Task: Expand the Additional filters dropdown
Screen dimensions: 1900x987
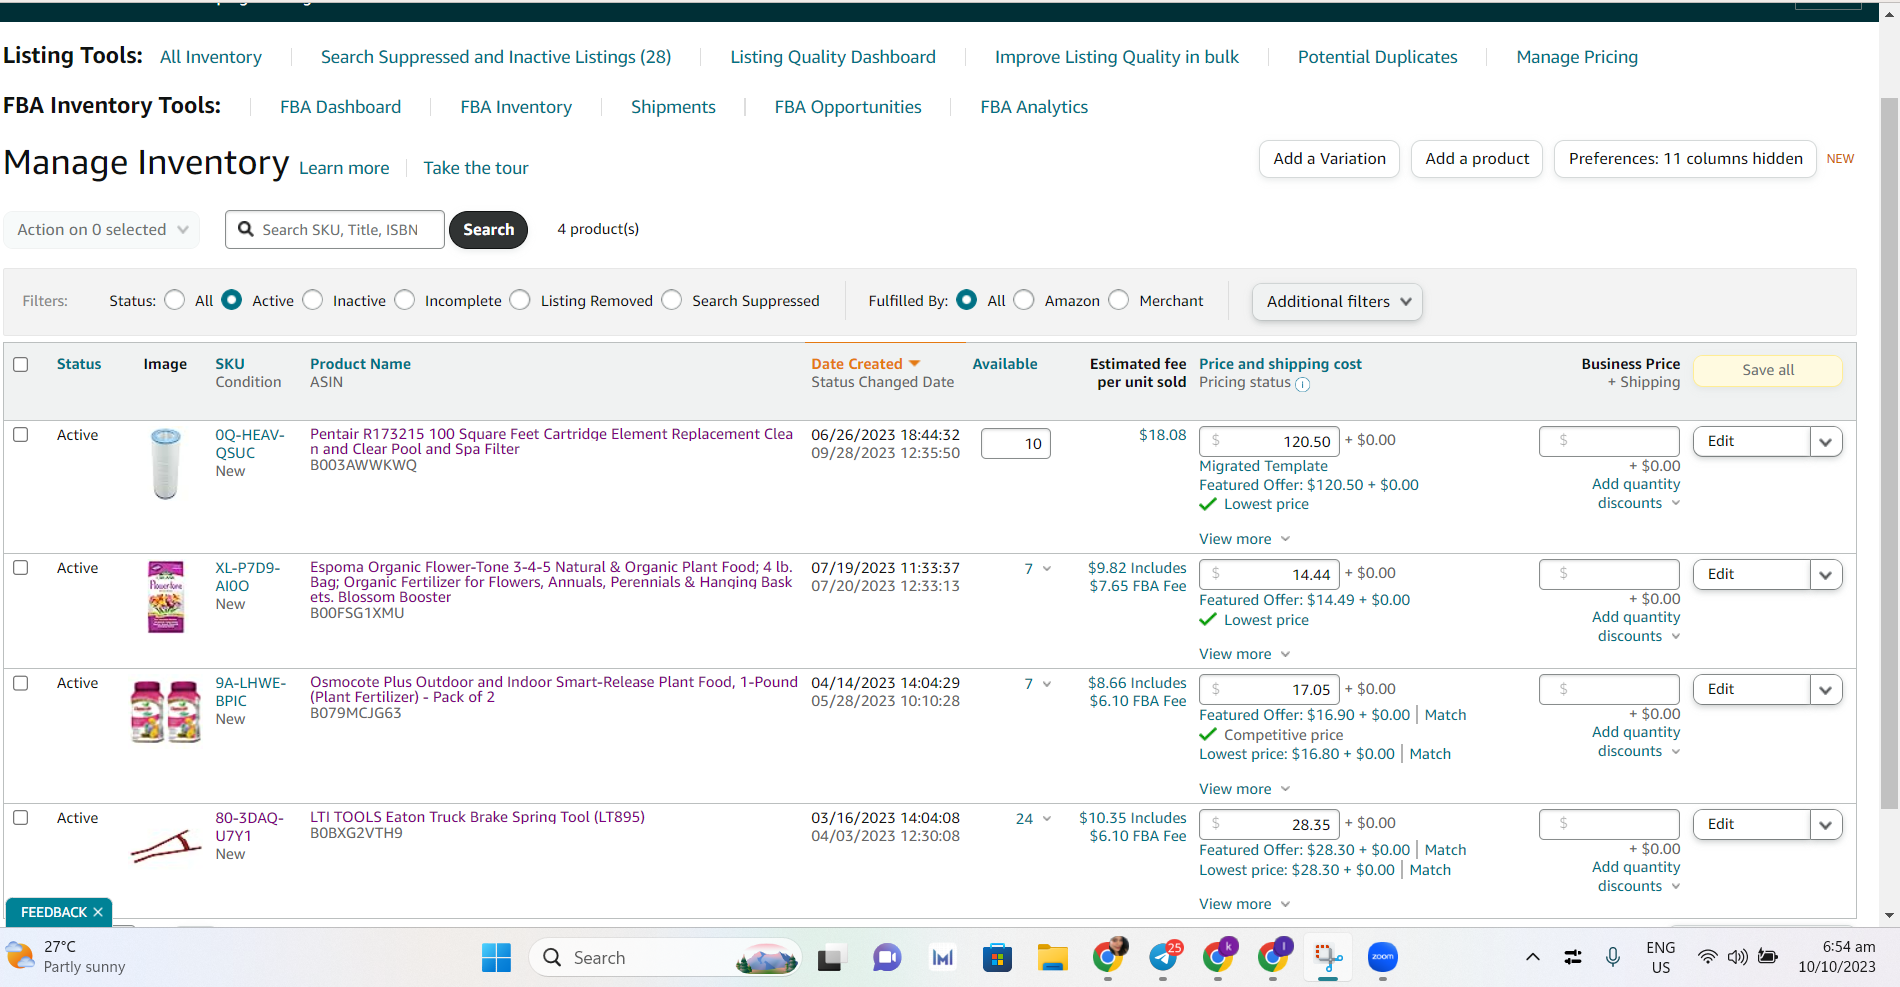Action: pos(1338,302)
